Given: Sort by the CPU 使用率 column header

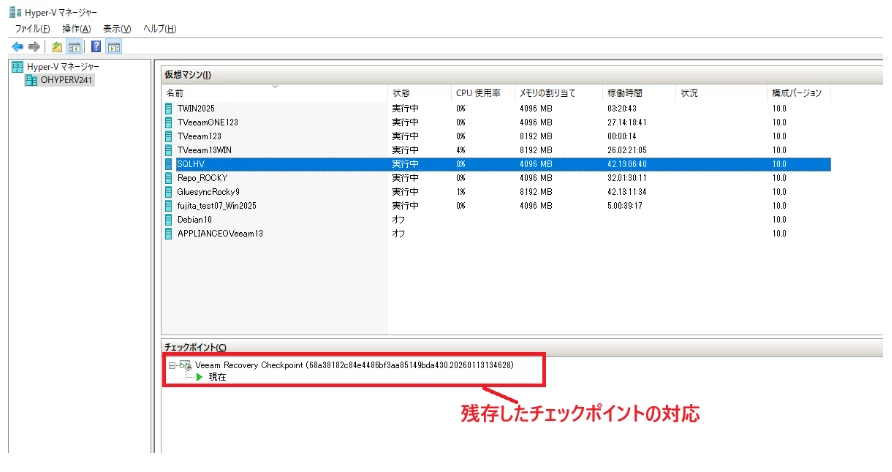Looking at the screenshot, I should pyautogui.click(x=483, y=93).
